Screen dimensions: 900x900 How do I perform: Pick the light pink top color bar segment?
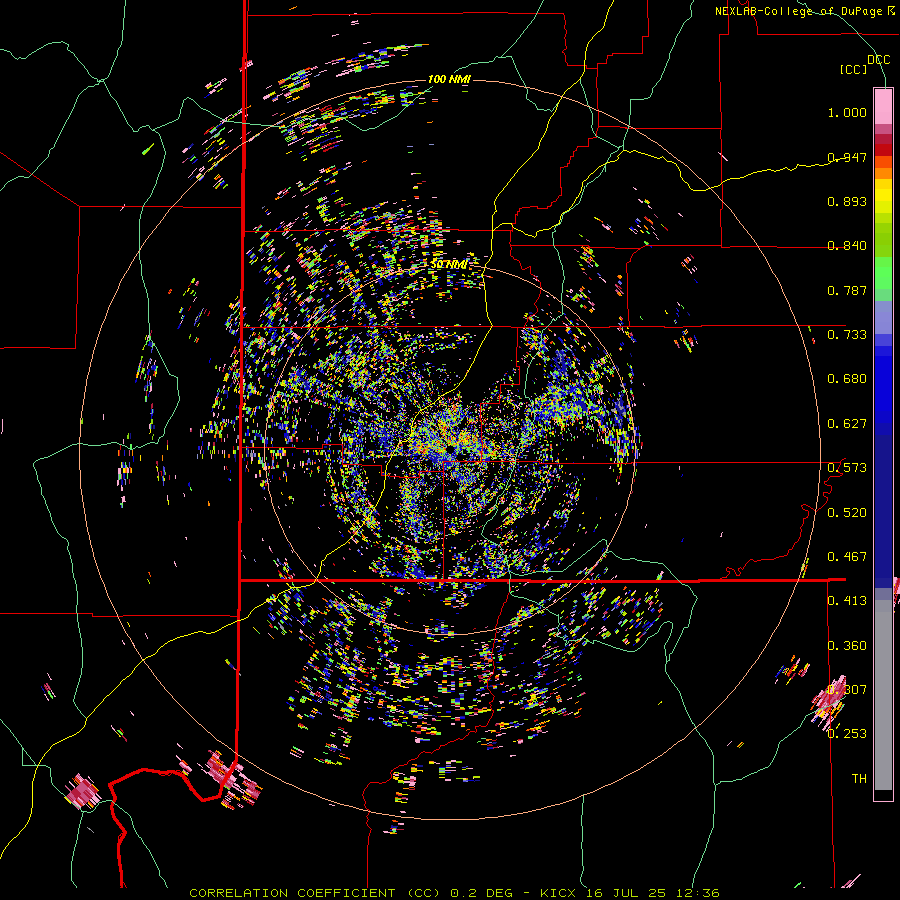883,106
